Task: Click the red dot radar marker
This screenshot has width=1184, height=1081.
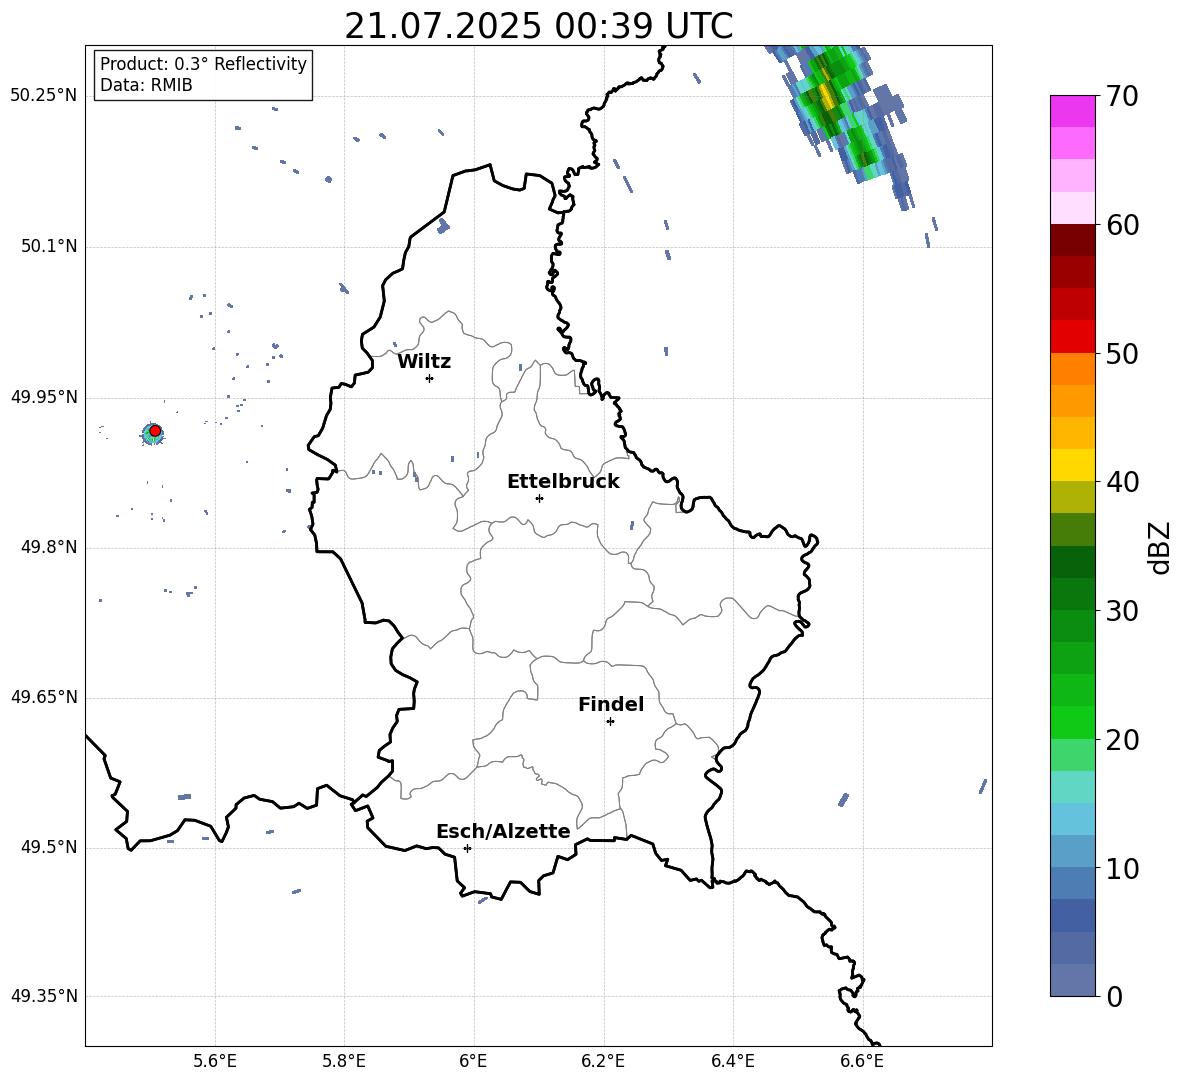Action: pyautogui.click(x=155, y=431)
